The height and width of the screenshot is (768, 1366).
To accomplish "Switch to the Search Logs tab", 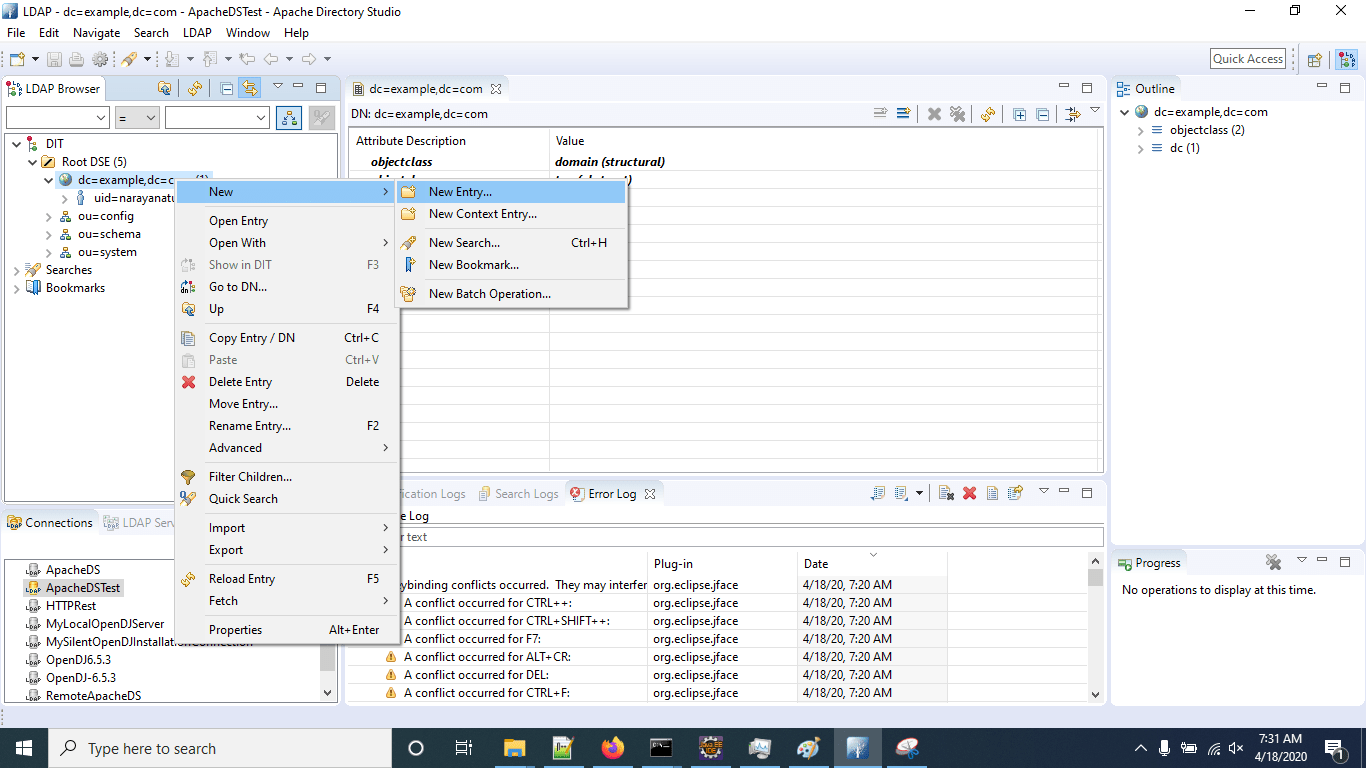I will point(518,494).
